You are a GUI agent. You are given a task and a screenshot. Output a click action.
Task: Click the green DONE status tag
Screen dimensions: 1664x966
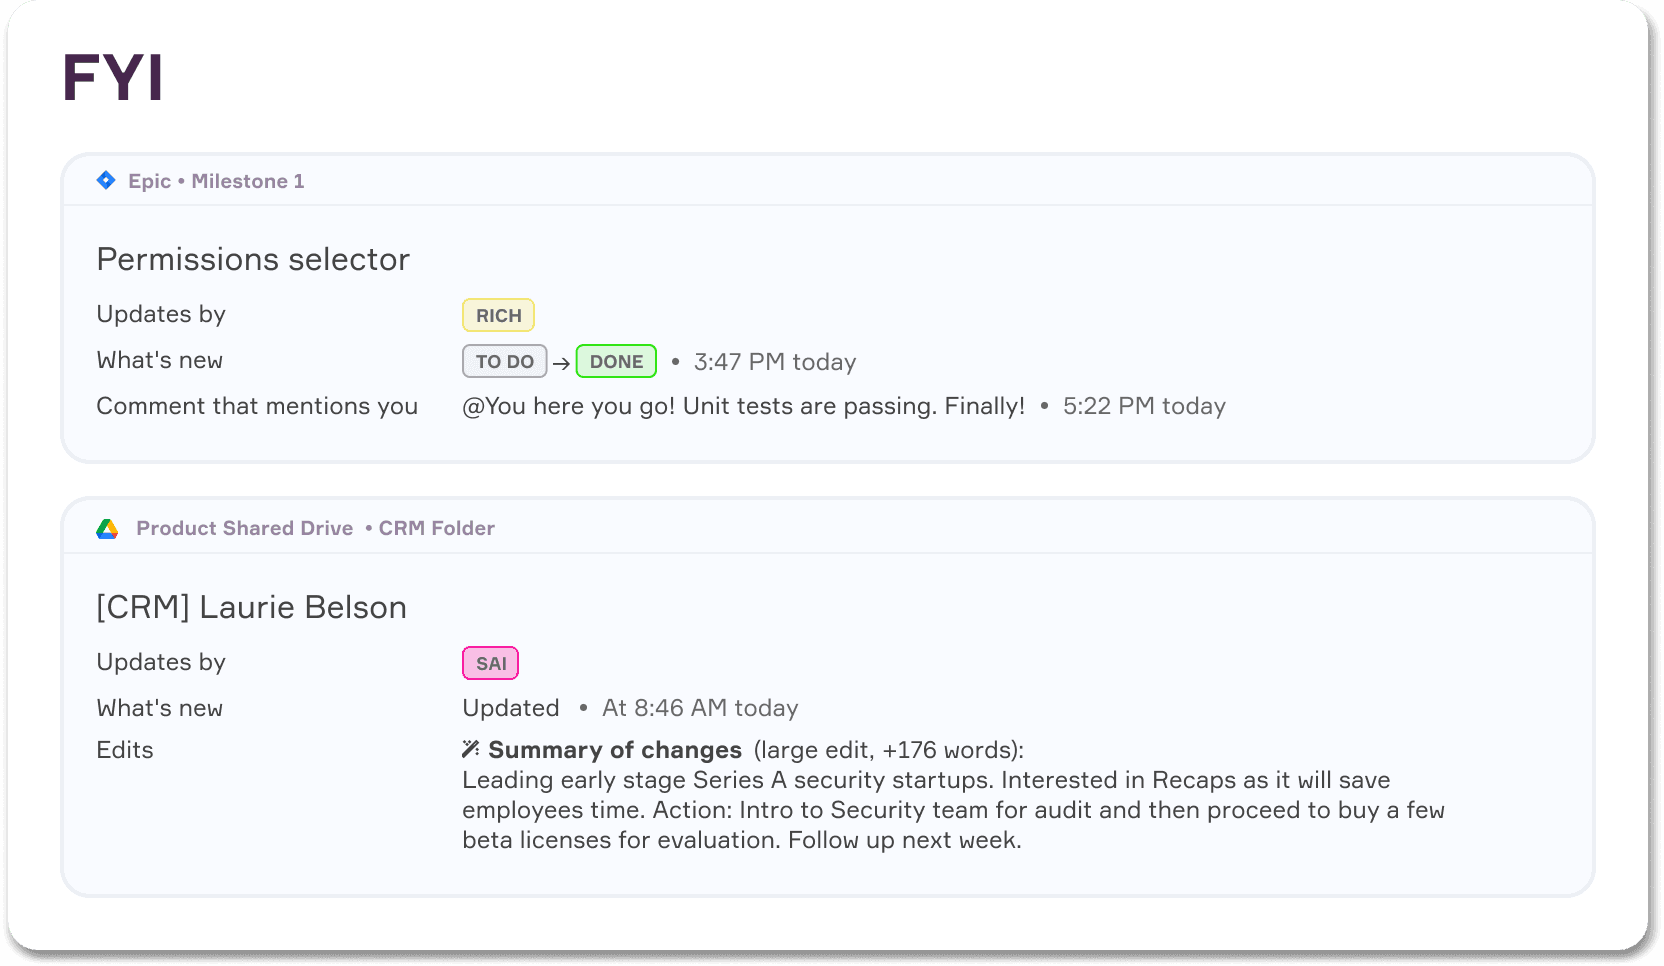coord(616,361)
